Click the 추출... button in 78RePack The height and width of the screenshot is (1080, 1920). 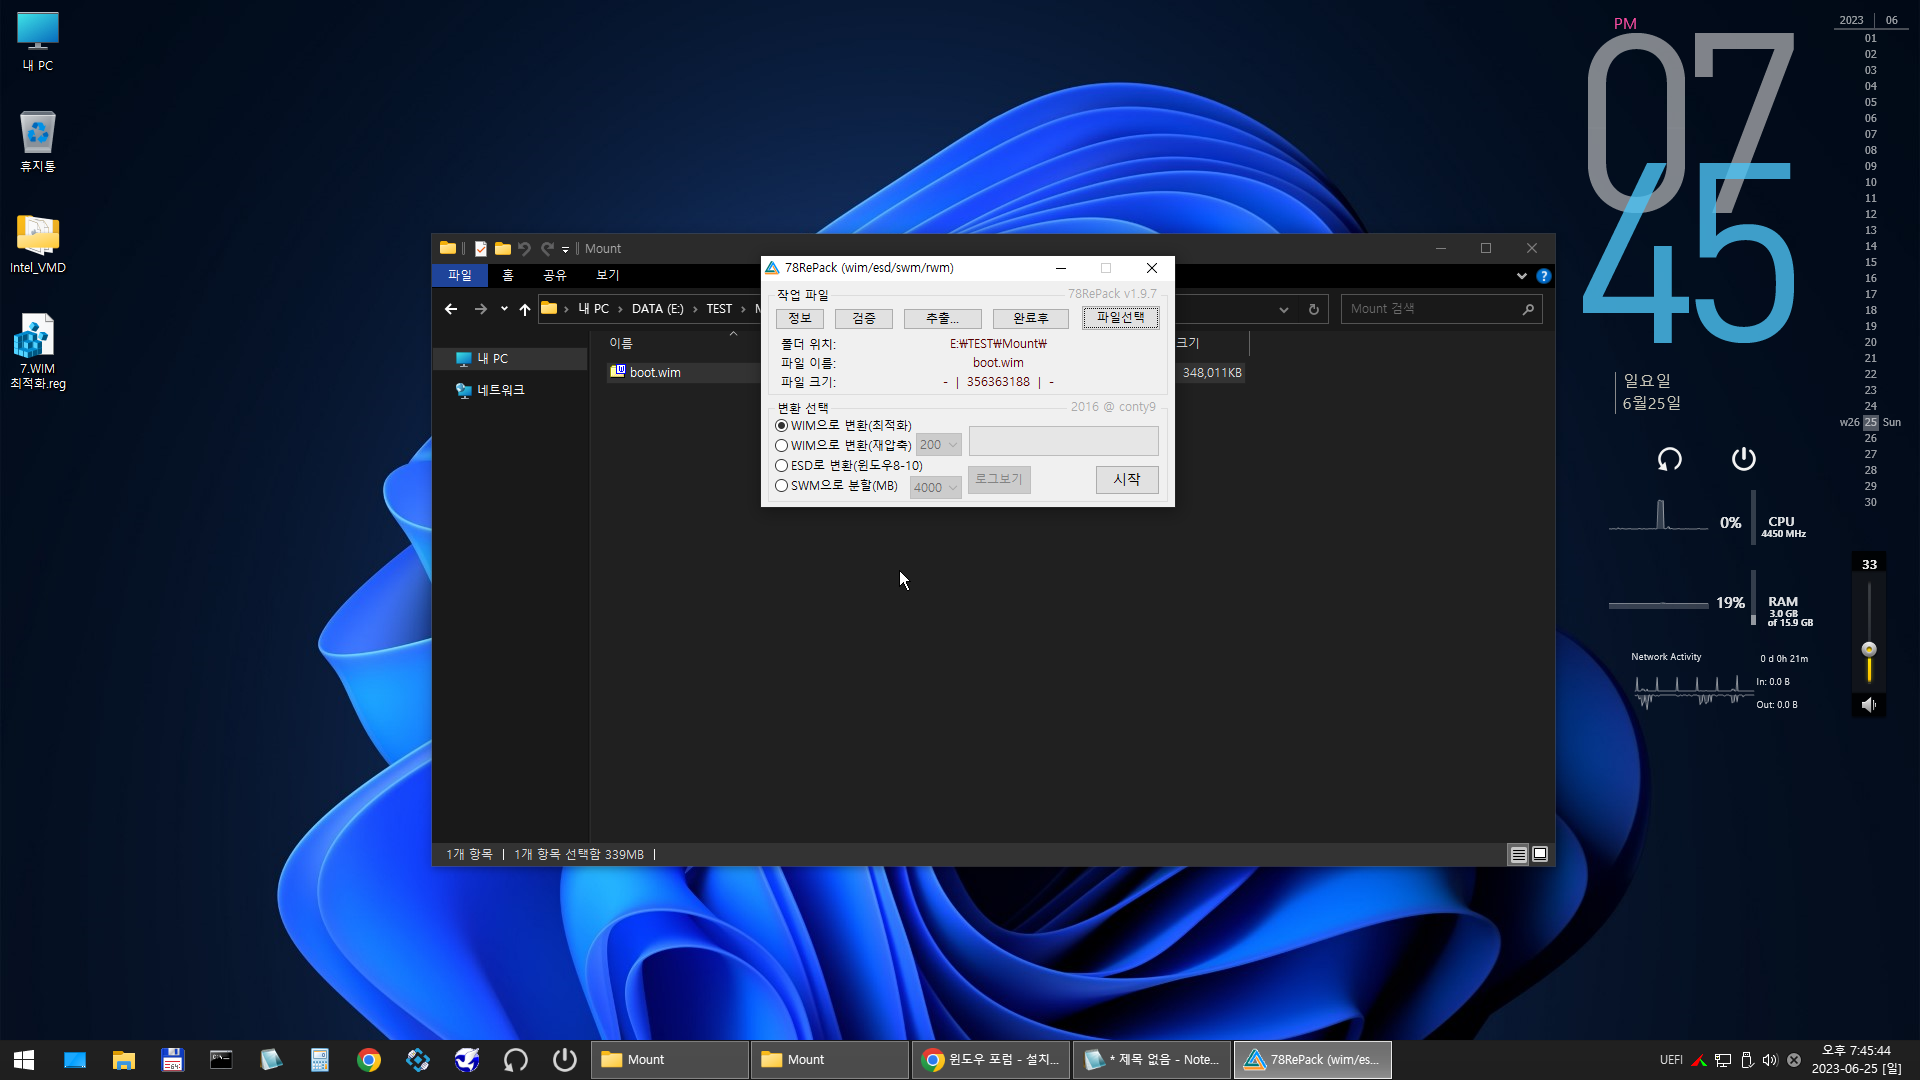[x=942, y=318]
